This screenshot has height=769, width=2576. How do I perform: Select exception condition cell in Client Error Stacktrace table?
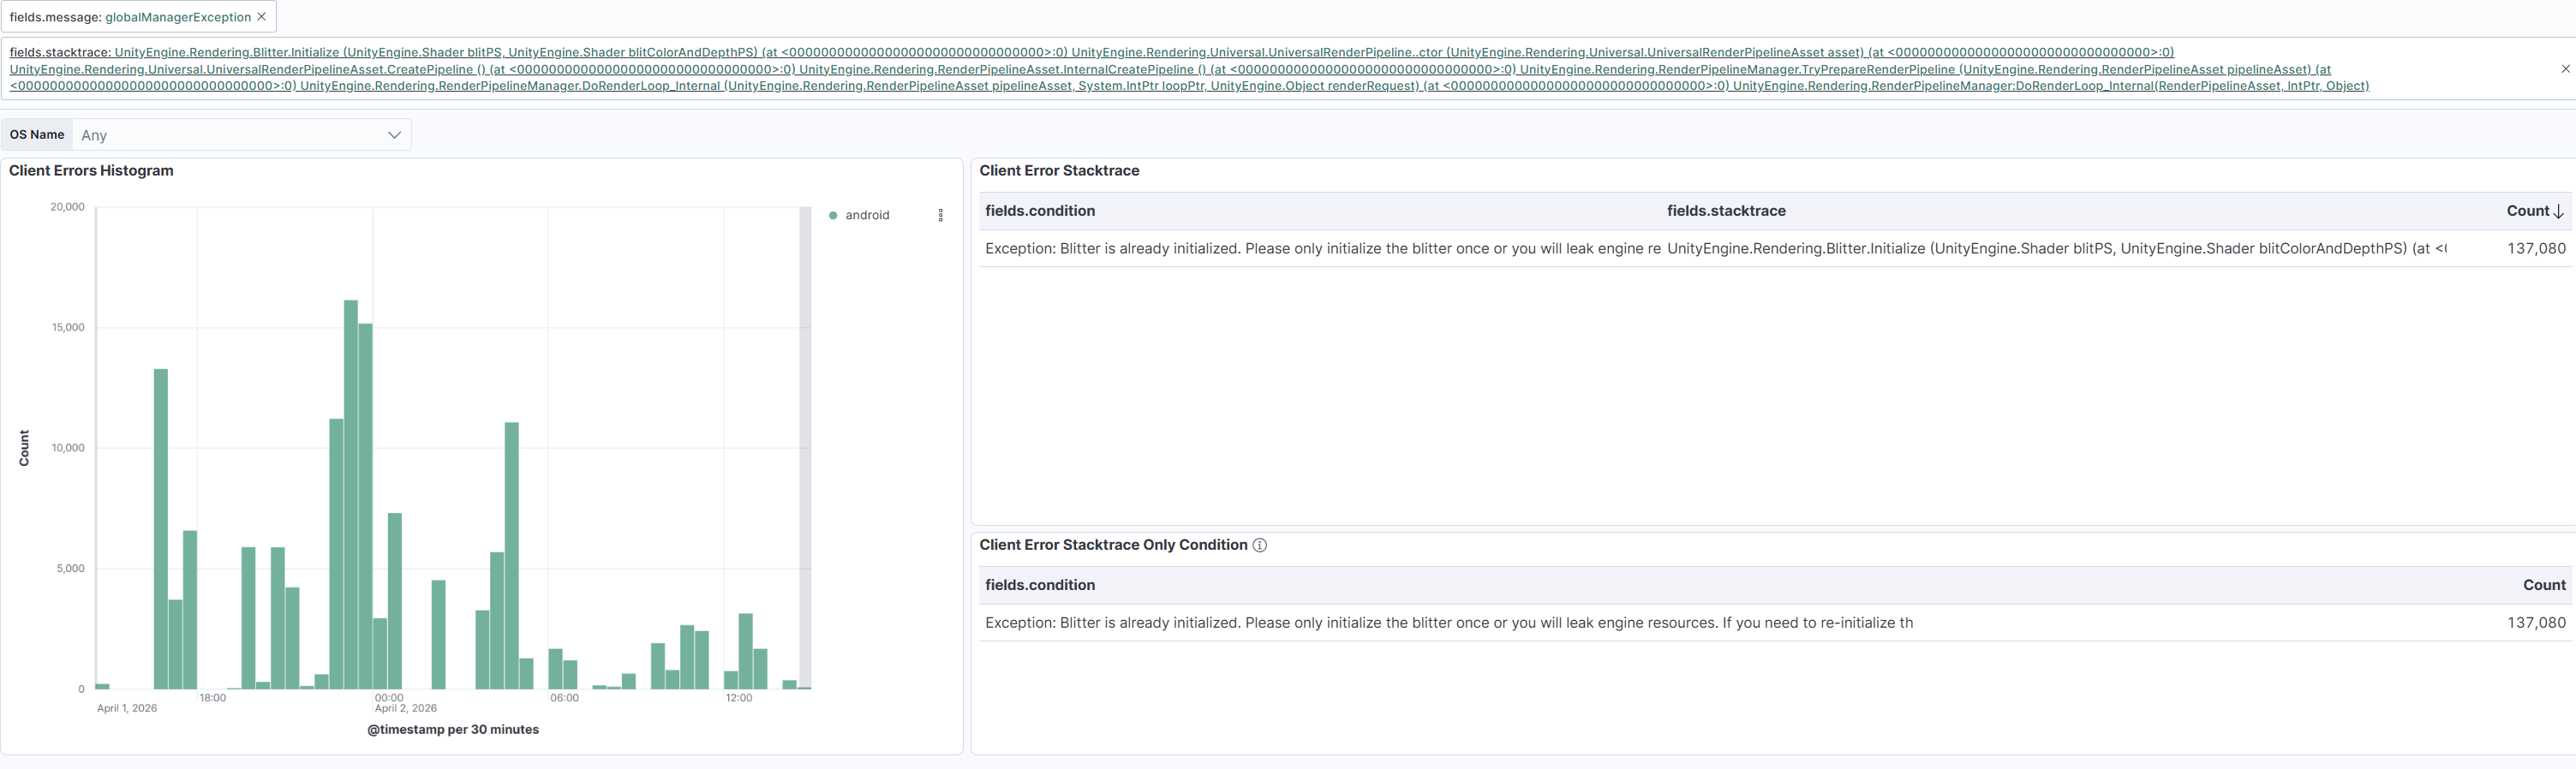(1322, 249)
